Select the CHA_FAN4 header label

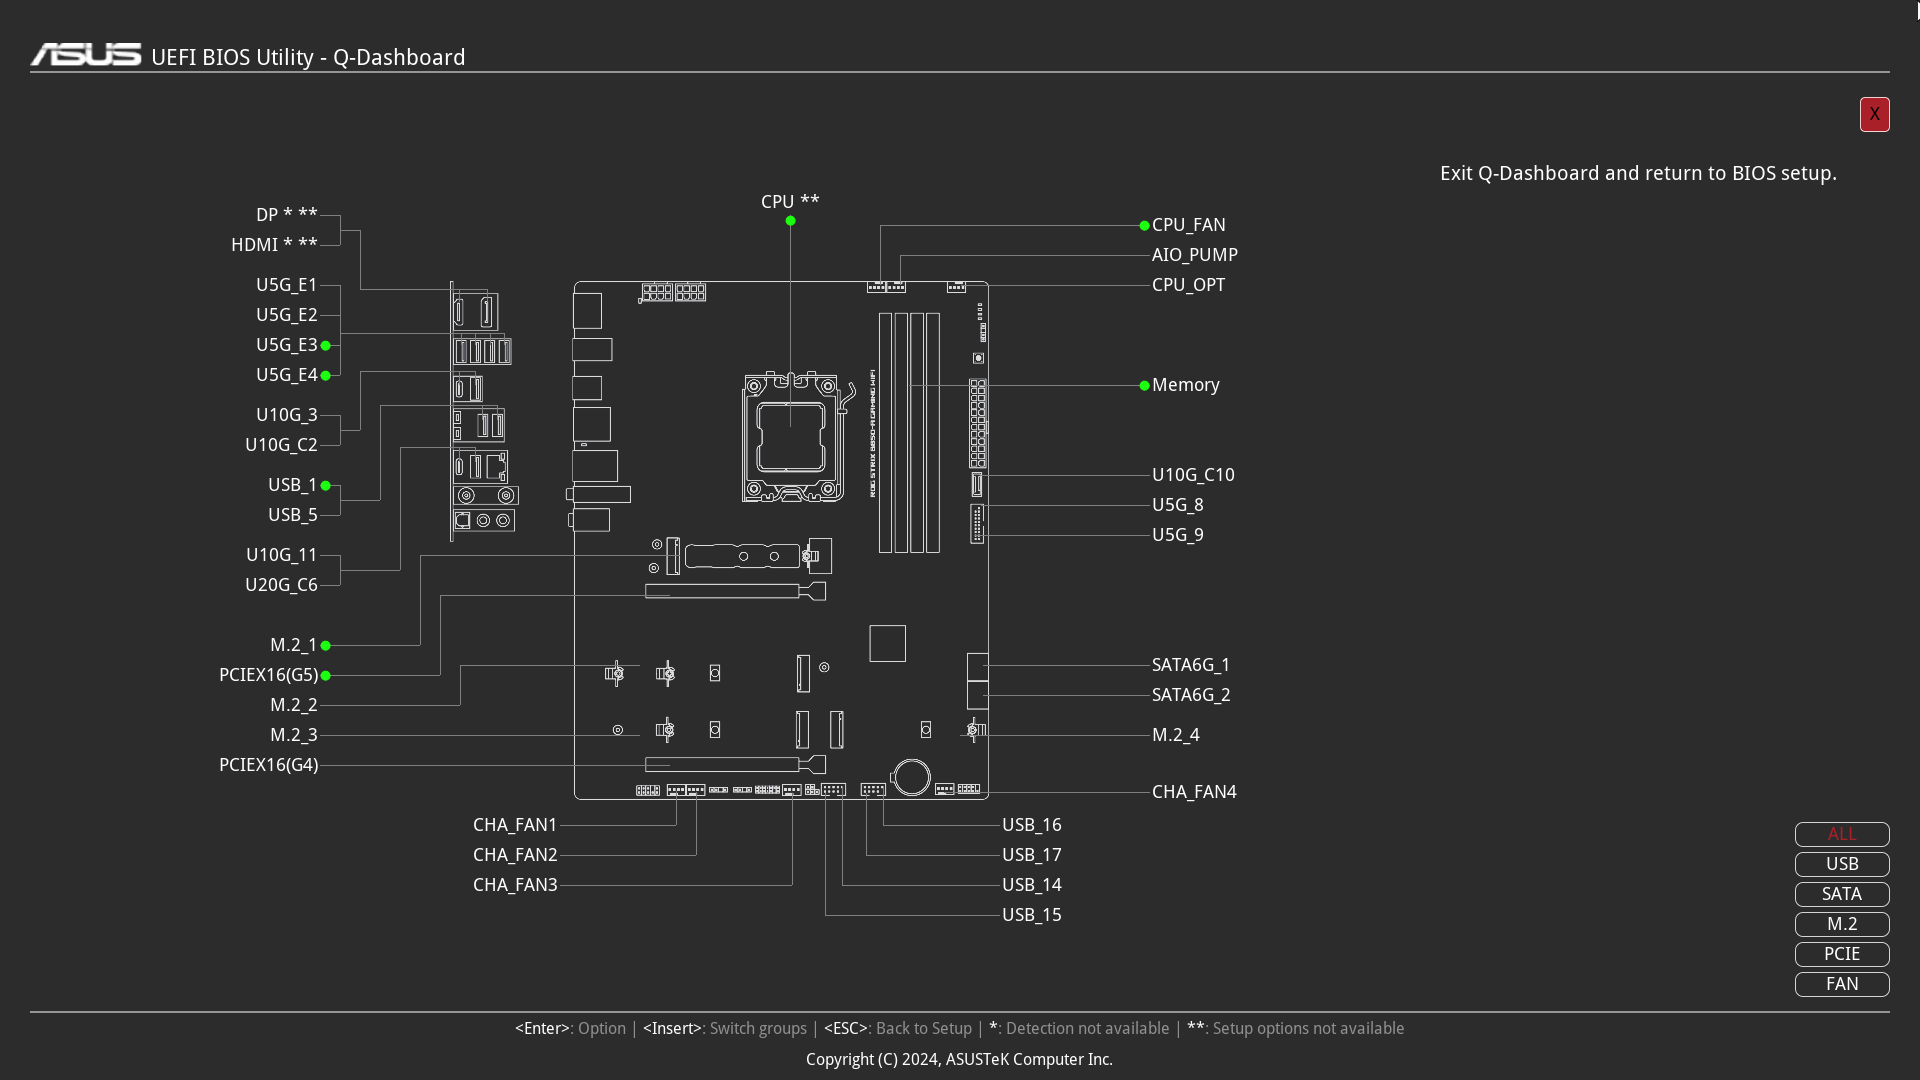click(1194, 792)
